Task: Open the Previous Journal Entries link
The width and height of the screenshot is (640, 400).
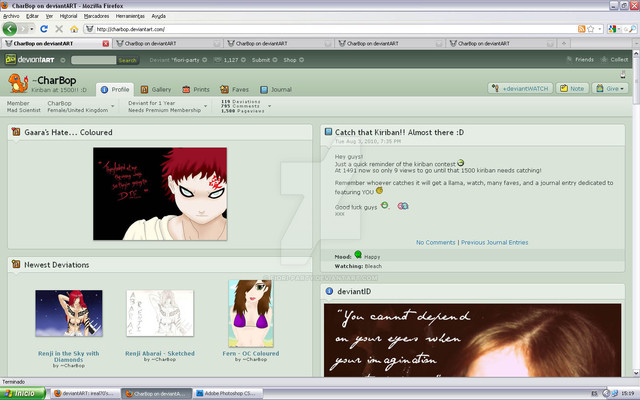Action: point(494,242)
